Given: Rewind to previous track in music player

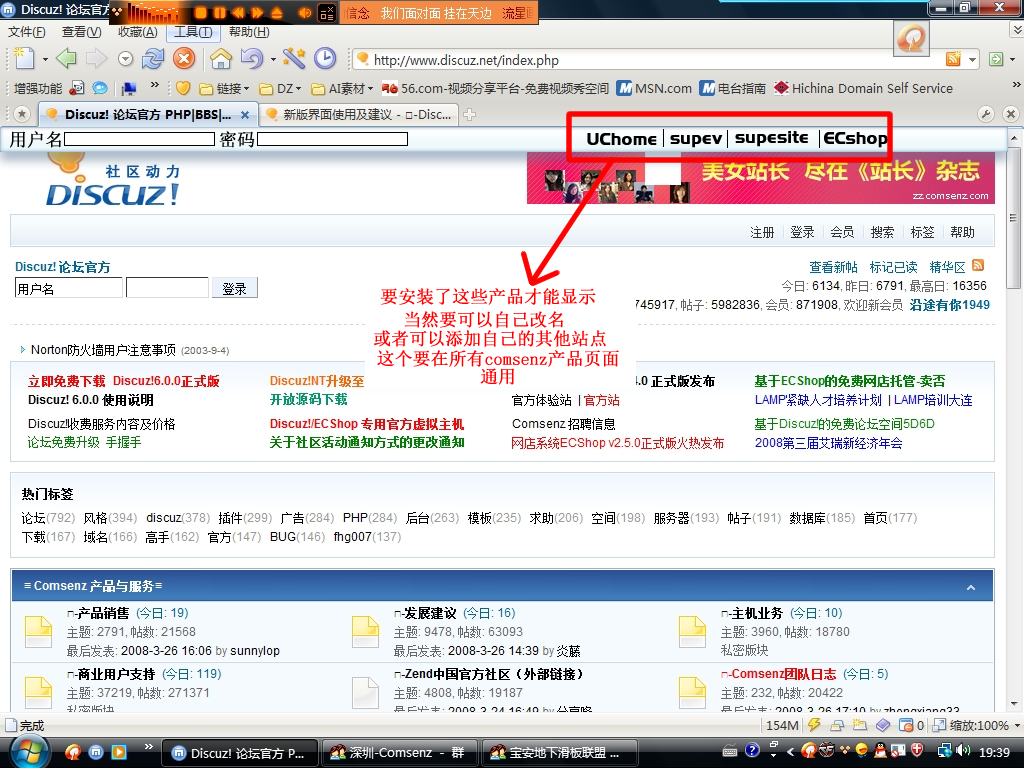Looking at the screenshot, I should (238, 12).
